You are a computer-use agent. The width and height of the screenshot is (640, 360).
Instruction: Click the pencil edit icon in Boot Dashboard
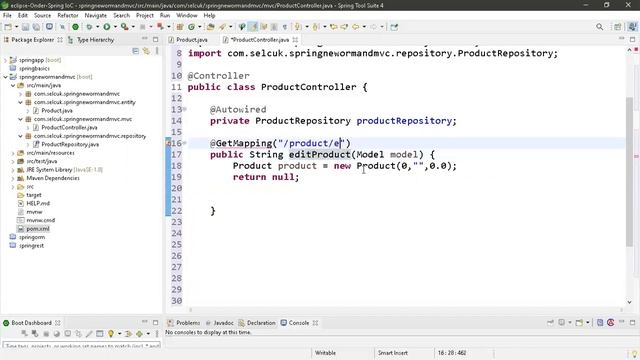coord(89,334)
